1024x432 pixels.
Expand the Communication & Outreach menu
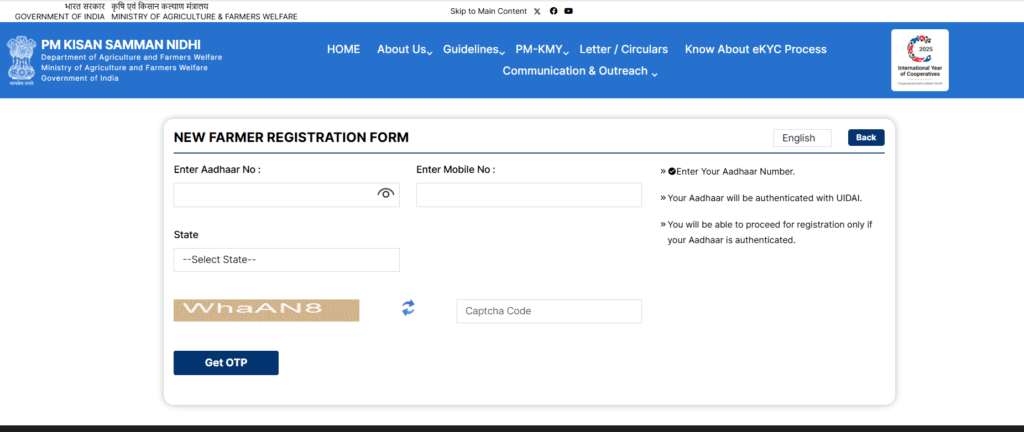(580, 71)
